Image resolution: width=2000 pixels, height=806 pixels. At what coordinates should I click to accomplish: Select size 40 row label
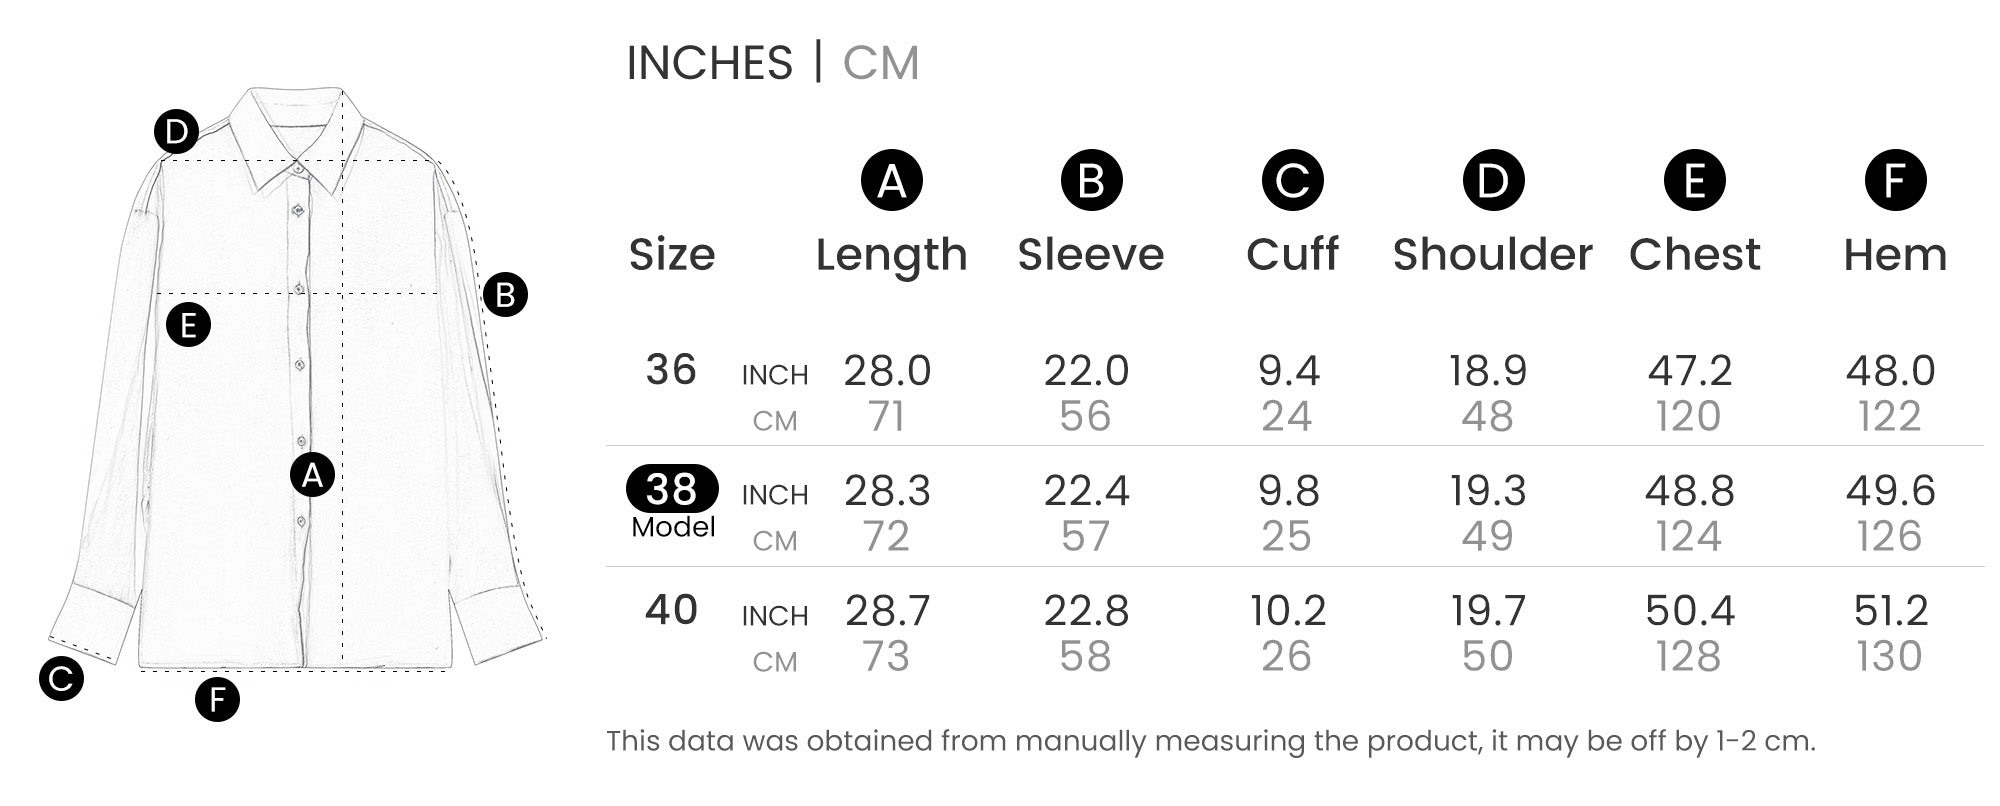[671, 610]
